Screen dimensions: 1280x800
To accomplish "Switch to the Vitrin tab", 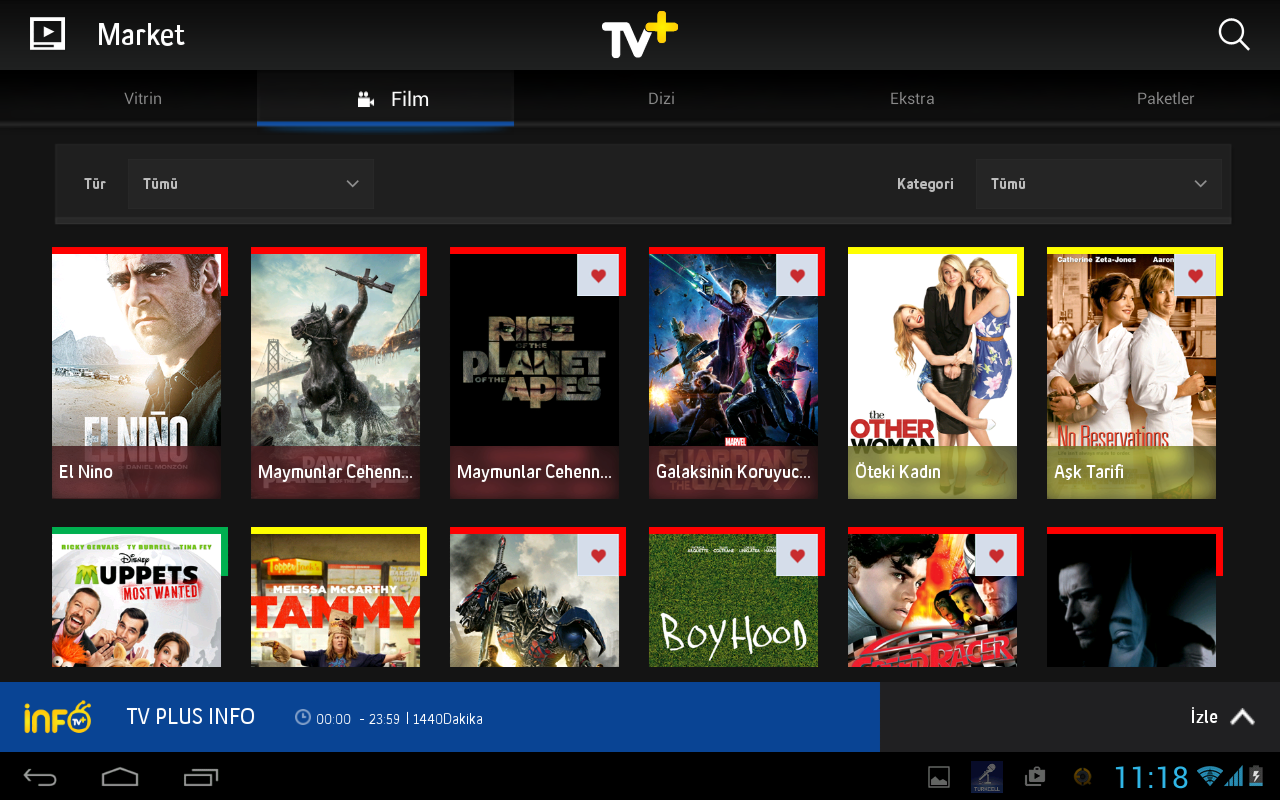I will (x=143, y=98).
